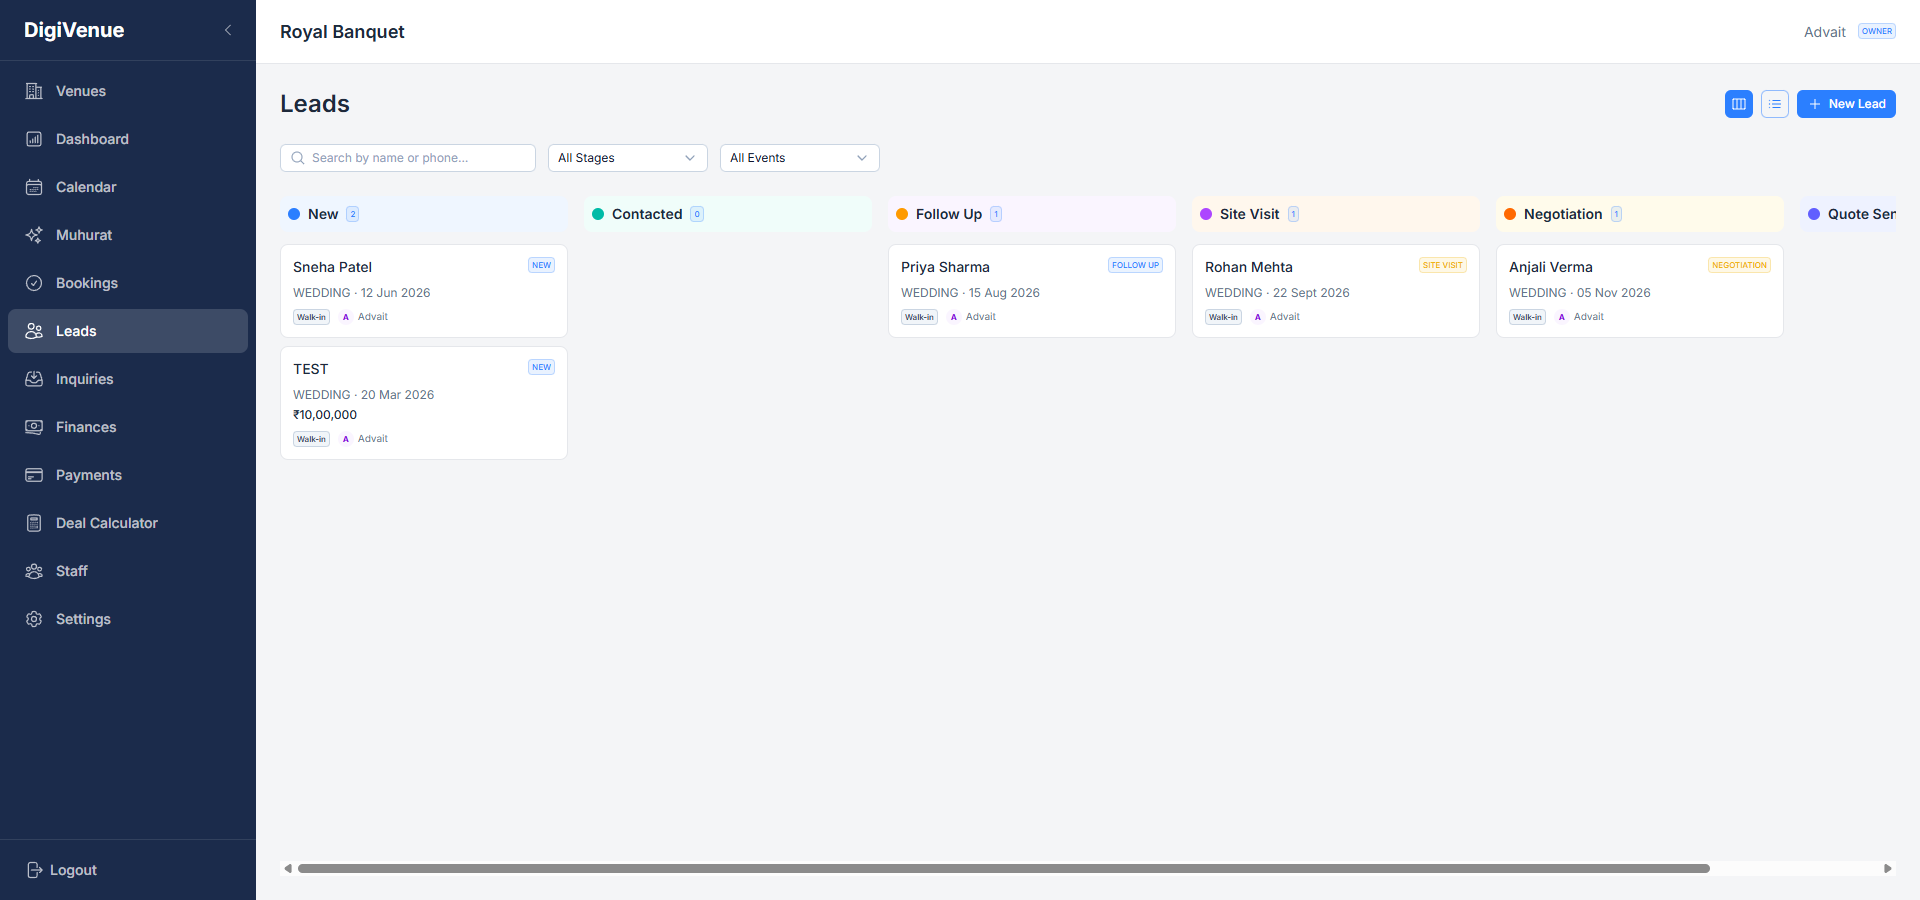Click the ₹10,00,000 amount on TEST card
The width and height of the screenshot is (1920, 900).
tap(325, 415)
